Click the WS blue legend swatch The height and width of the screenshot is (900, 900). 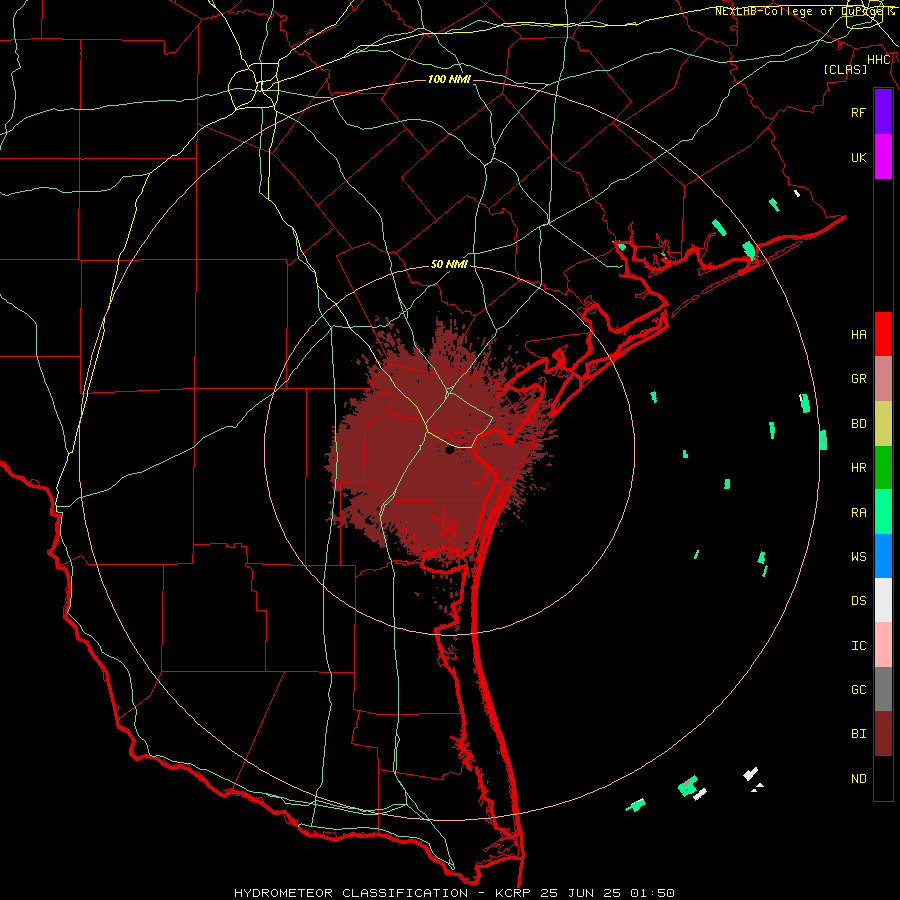(883, 556)
